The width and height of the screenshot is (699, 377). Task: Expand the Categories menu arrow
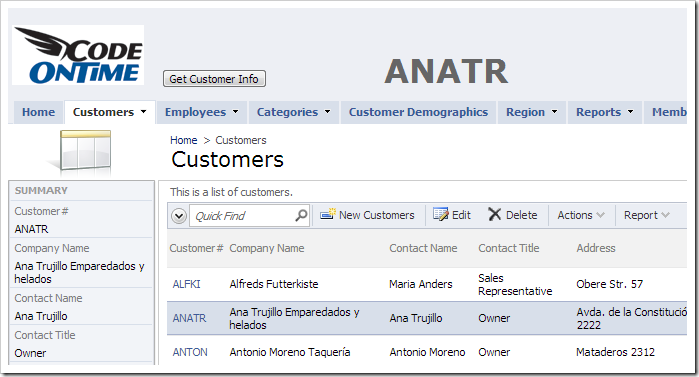(x=328, y=112)
